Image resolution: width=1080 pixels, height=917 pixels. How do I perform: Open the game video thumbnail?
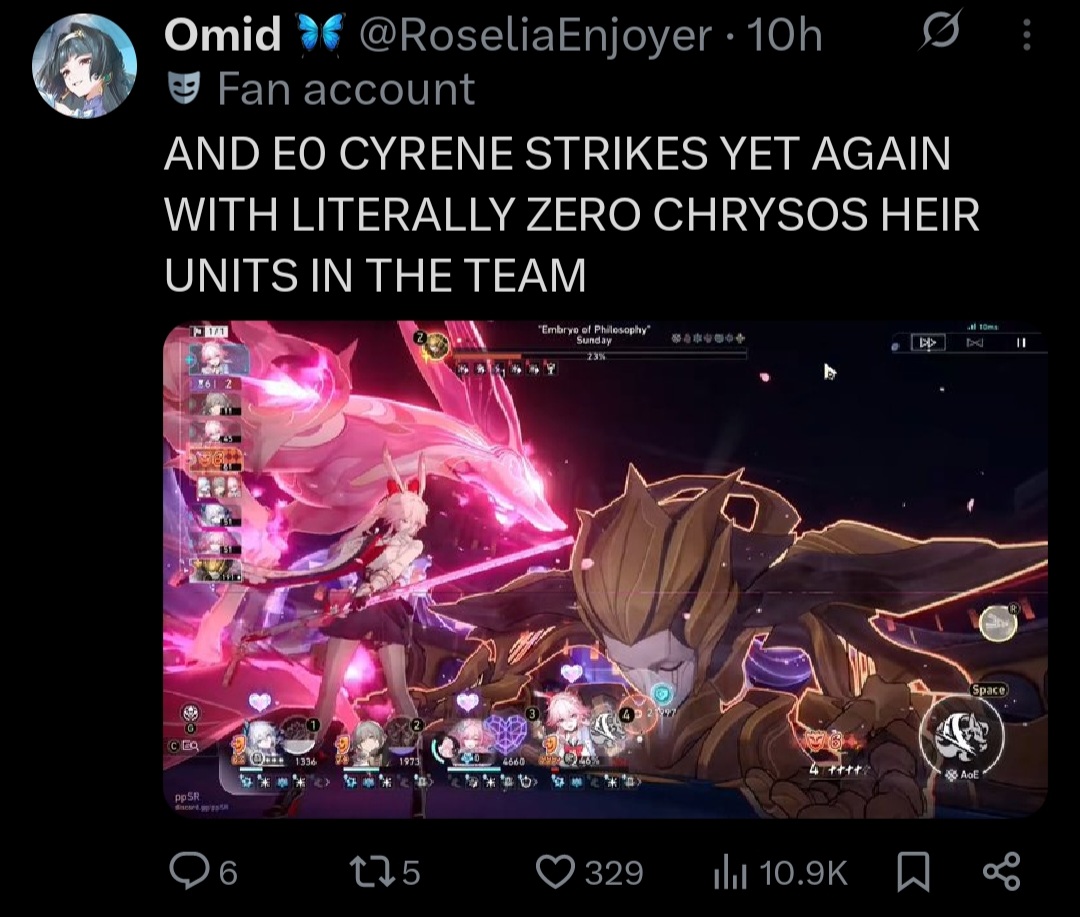point(605,569)
